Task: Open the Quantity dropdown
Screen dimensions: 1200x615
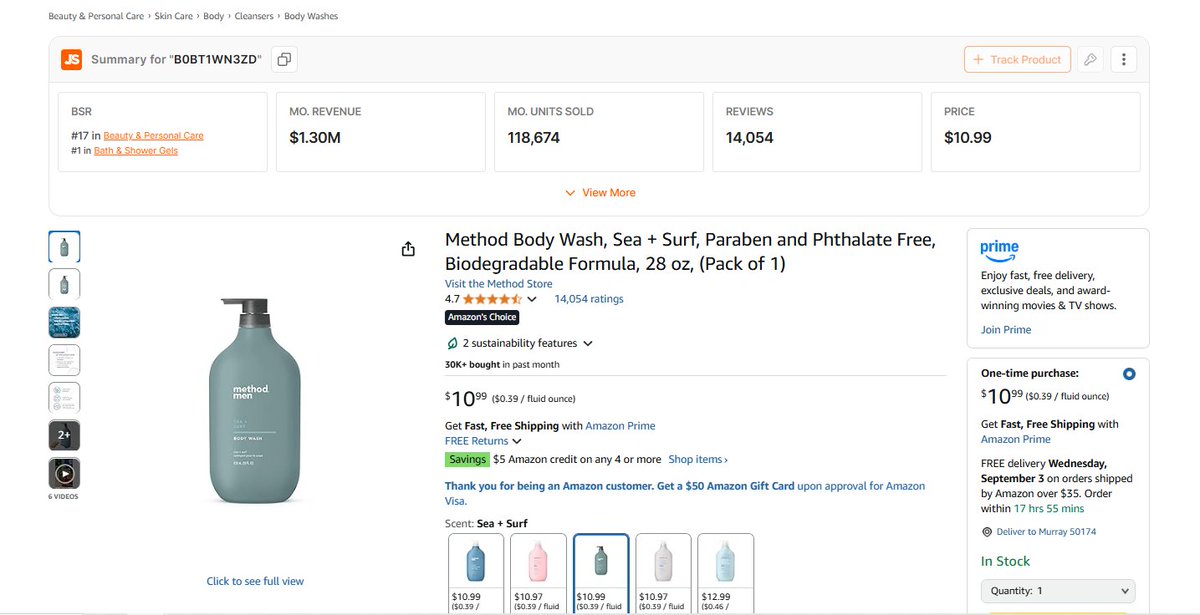Action: pyautogui.click(x=1058, y=591)
